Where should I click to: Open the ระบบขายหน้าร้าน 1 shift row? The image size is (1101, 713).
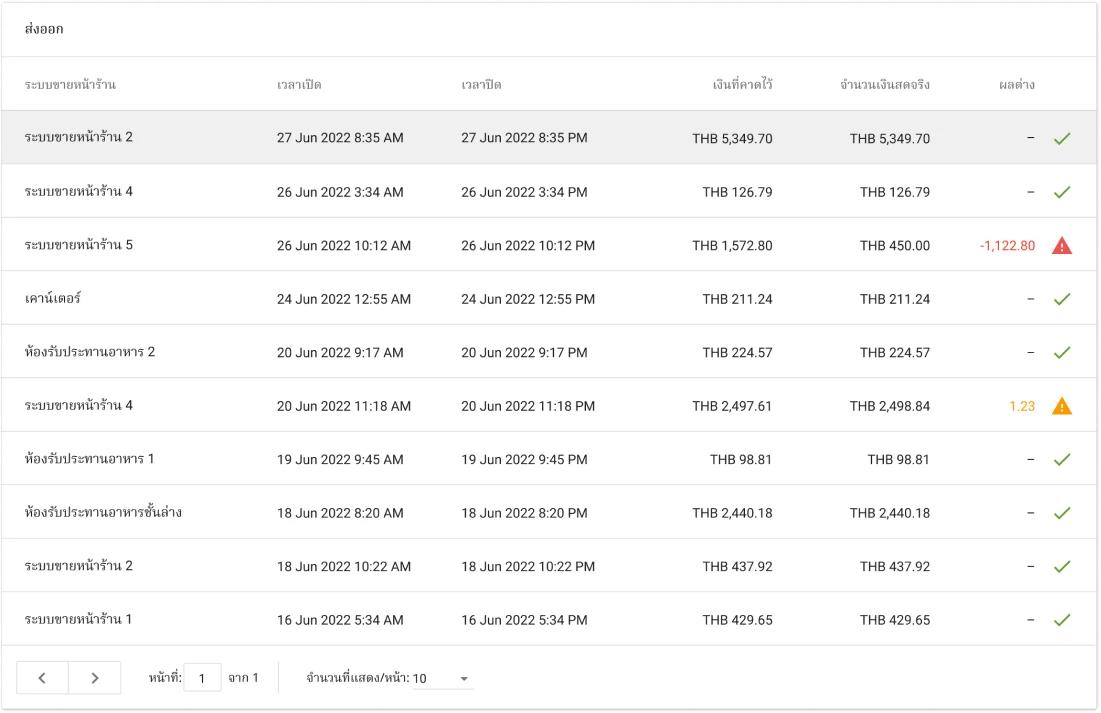tap(78, 620)
